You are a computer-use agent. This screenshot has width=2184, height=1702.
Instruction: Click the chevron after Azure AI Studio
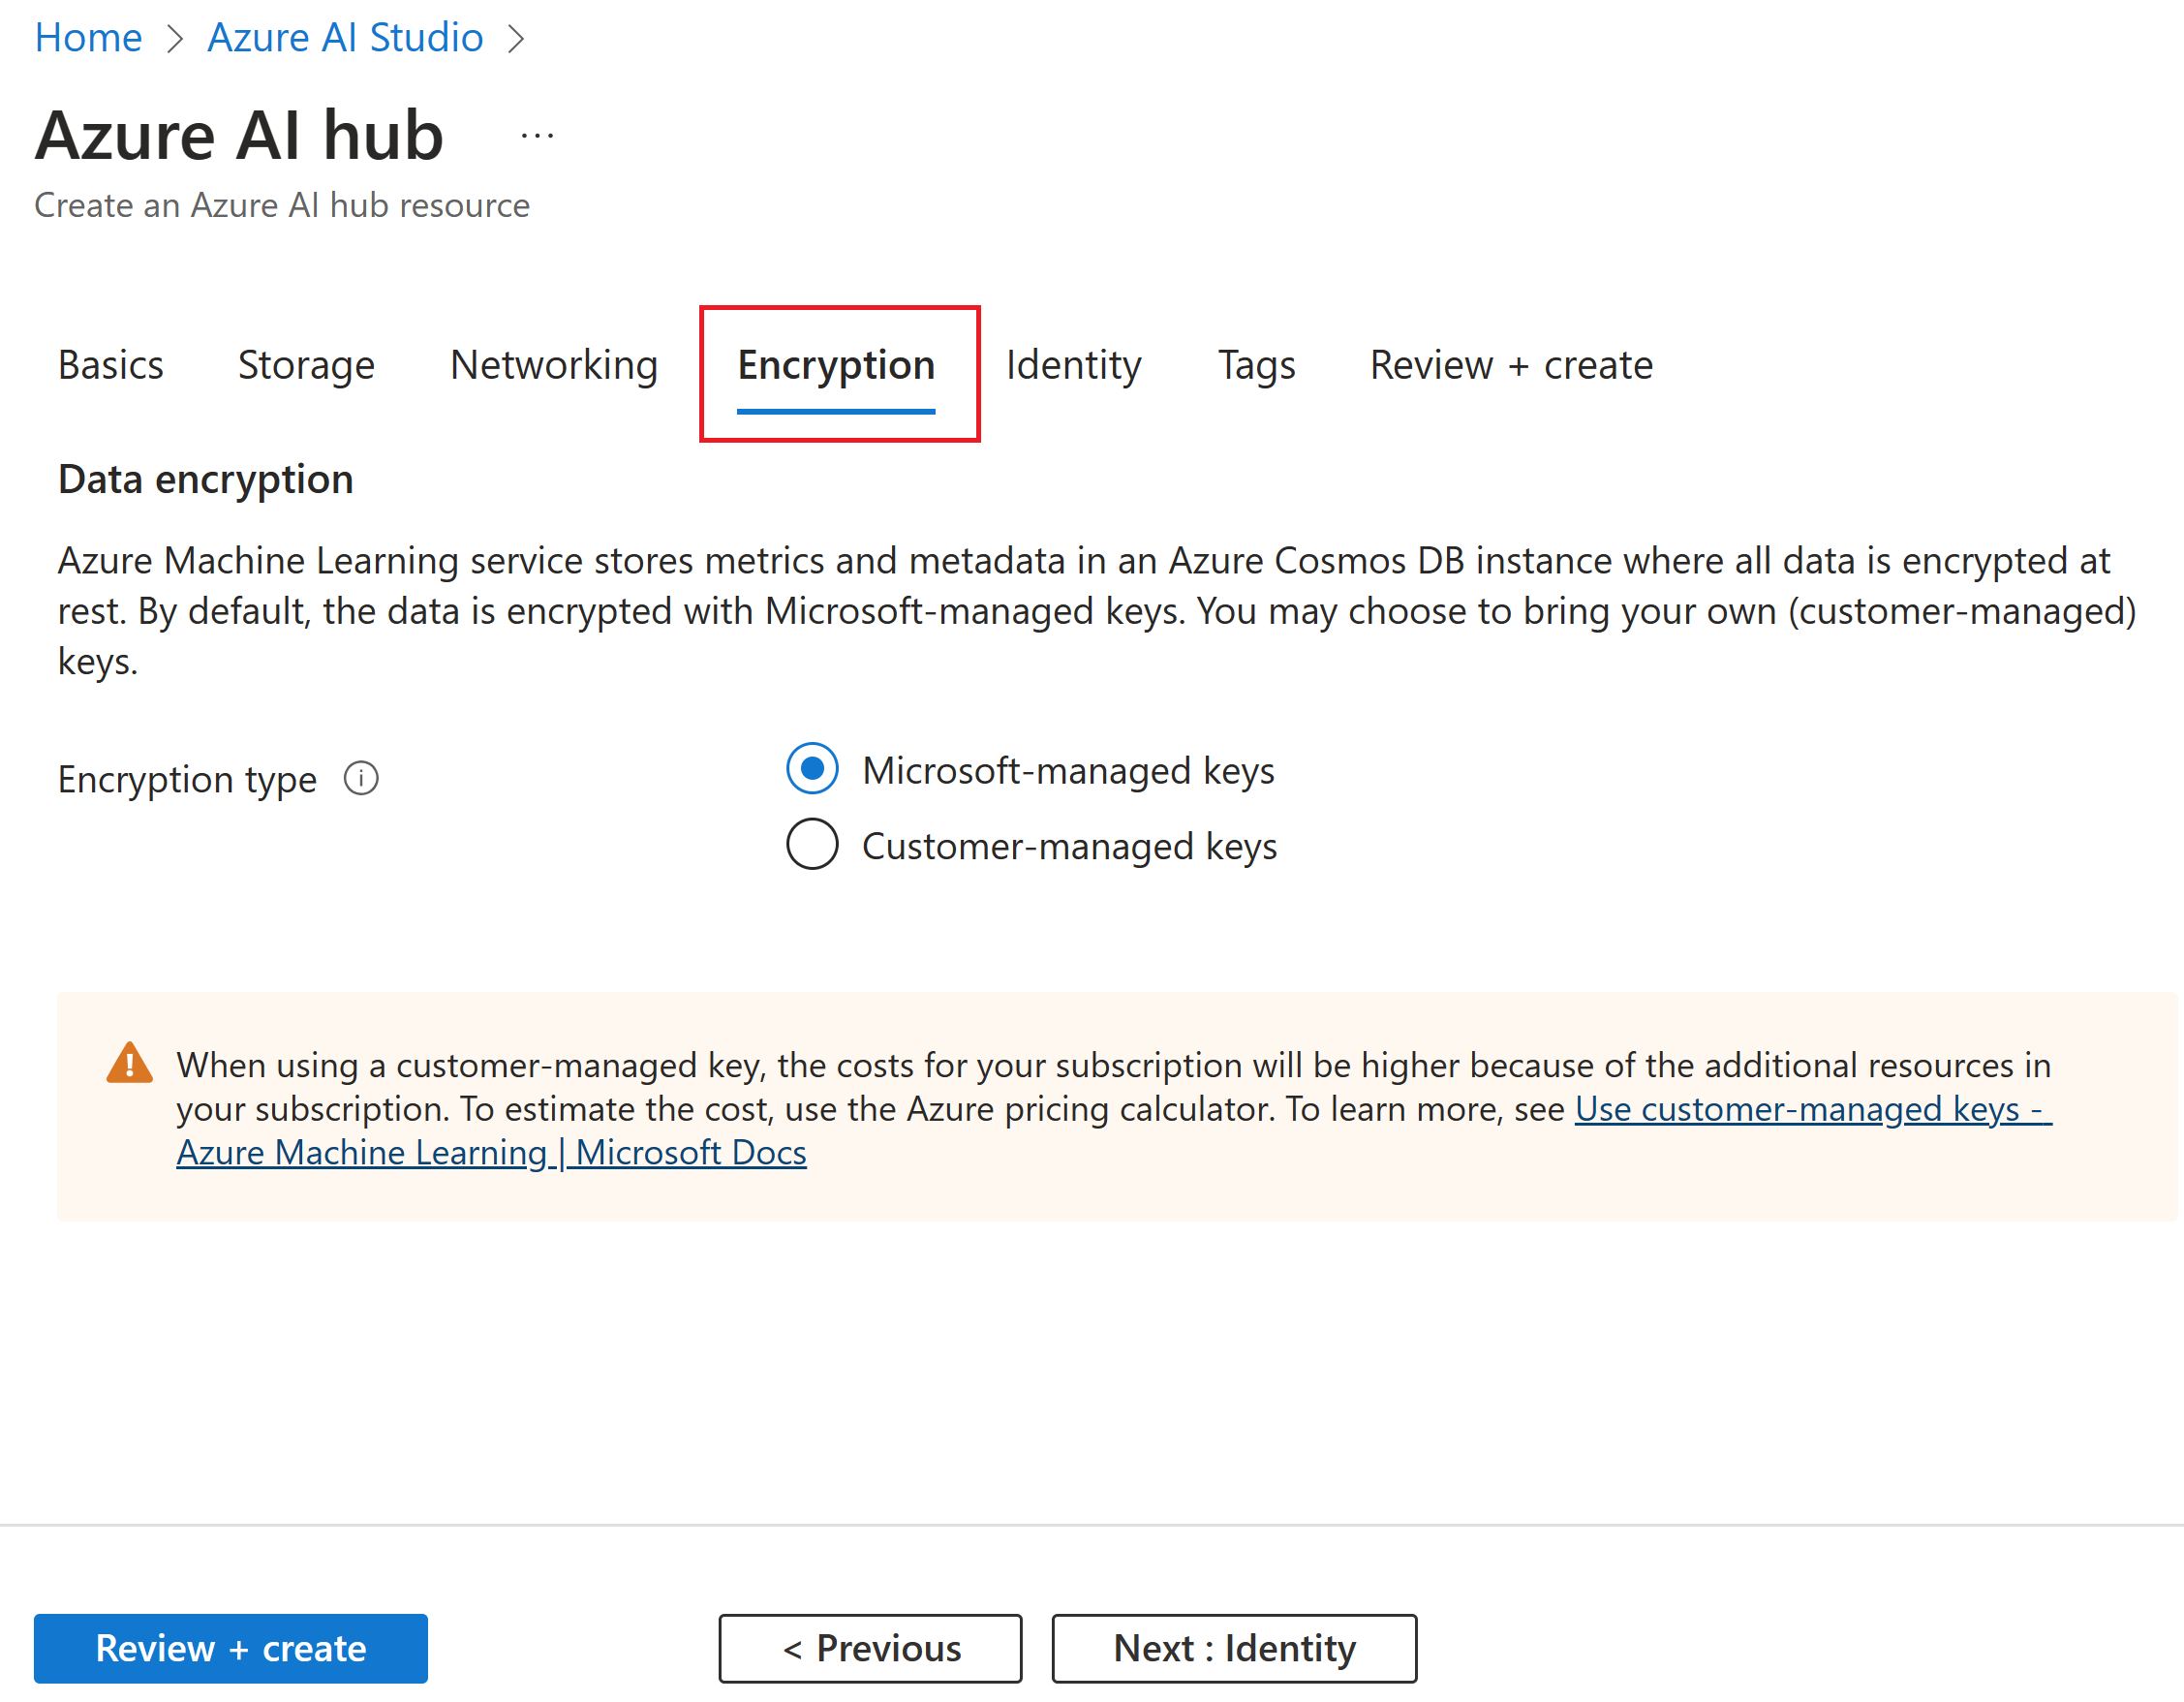click(516, 39)
